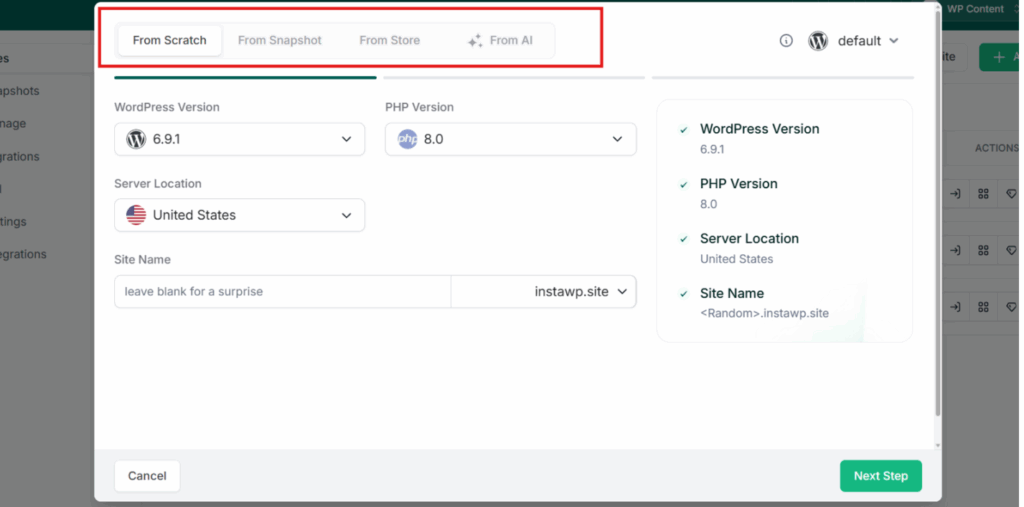
Task: Switch to the From Snapshot tab
Action: [280, 41]
